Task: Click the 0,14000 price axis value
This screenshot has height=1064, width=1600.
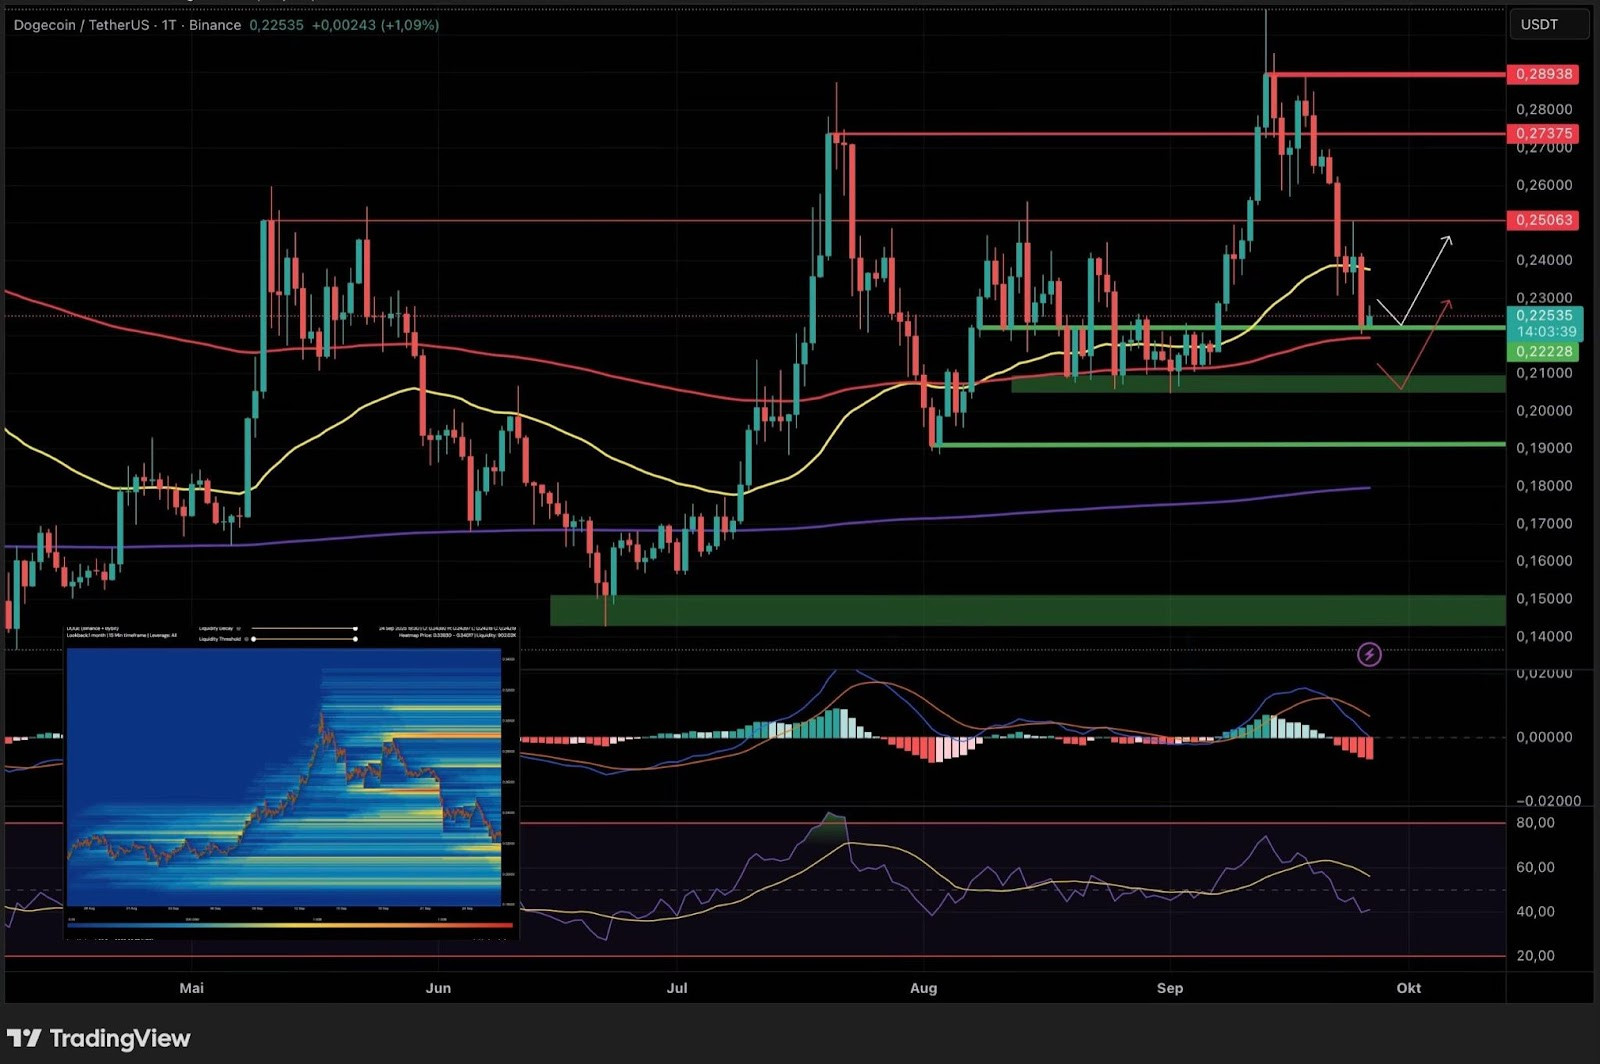Action: (x=1544, y=636)
